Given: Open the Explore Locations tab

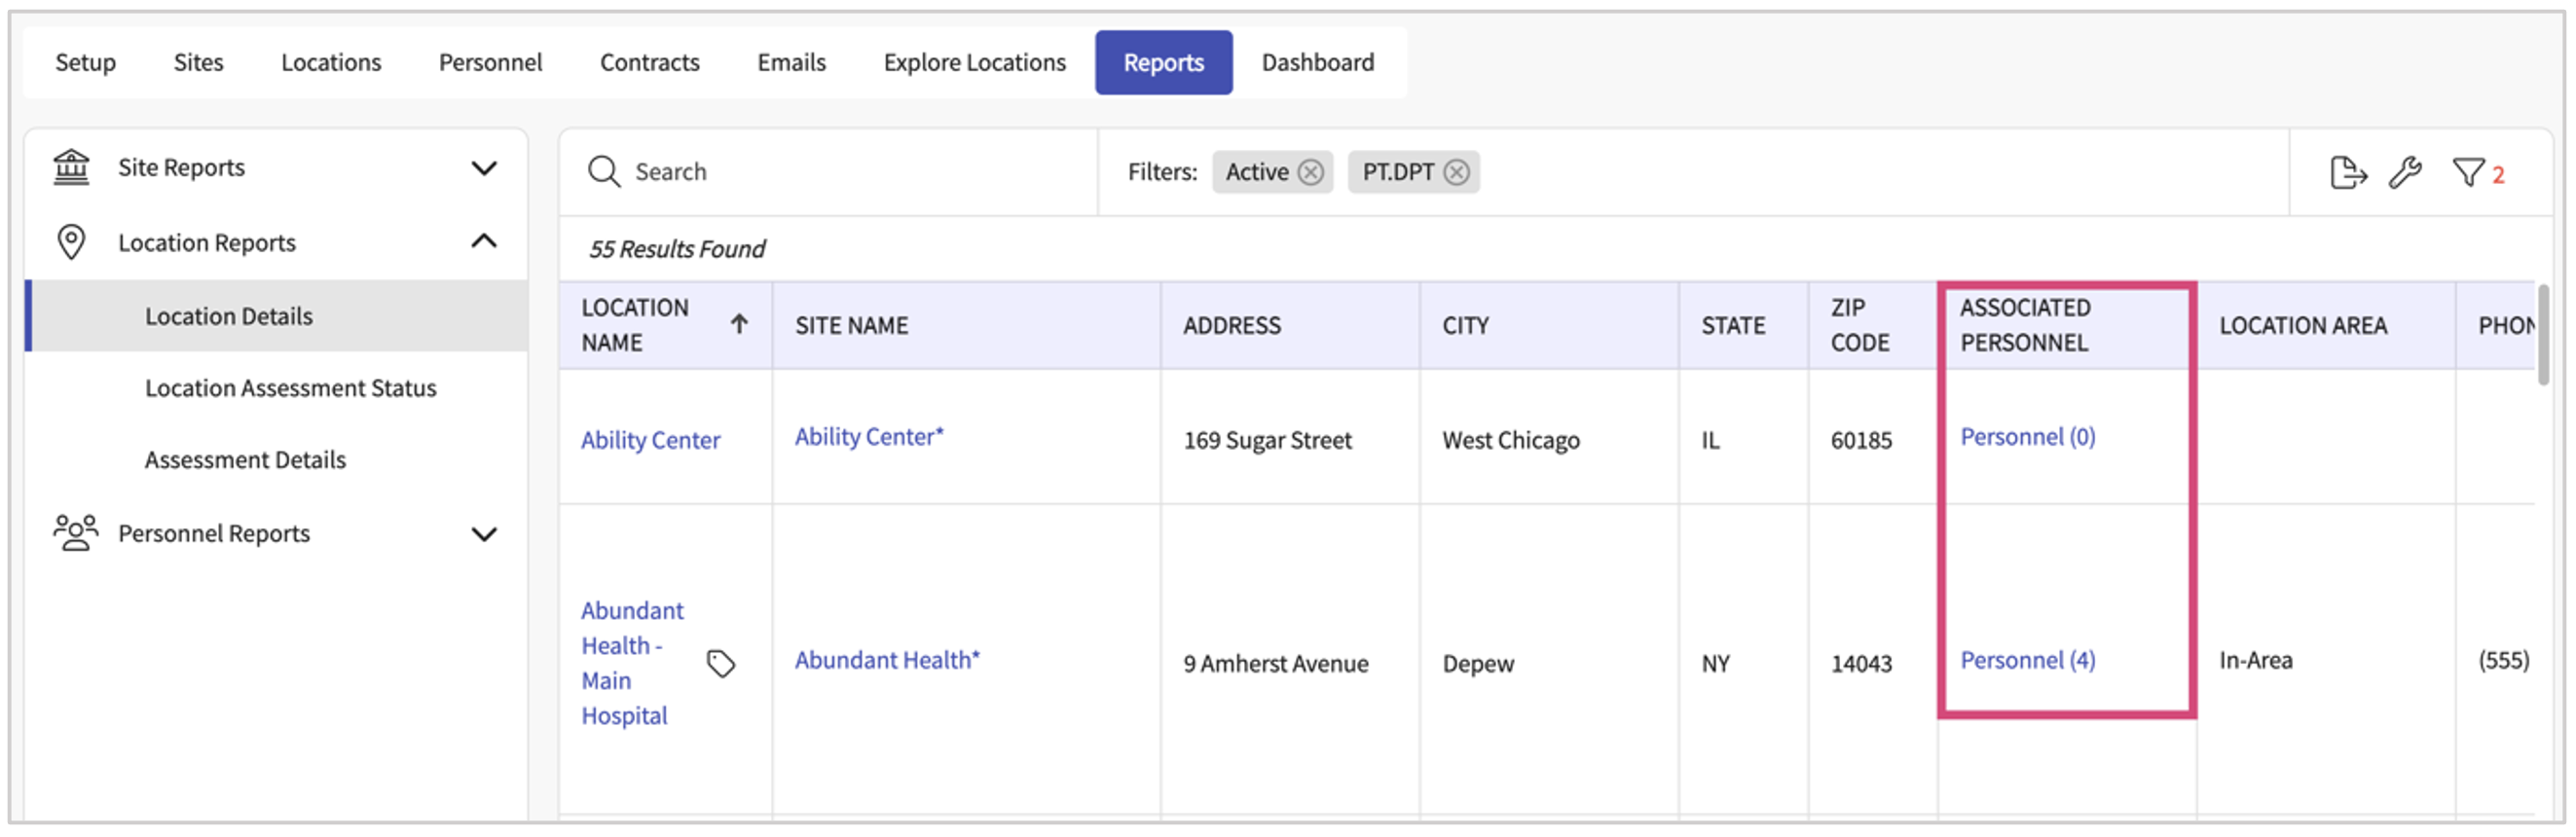Looking at the screenshot, I should (x=974, y=62).
